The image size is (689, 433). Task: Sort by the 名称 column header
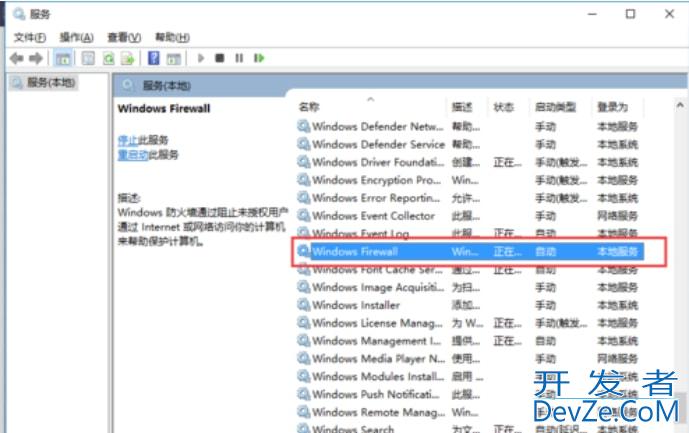click(309, 107)
